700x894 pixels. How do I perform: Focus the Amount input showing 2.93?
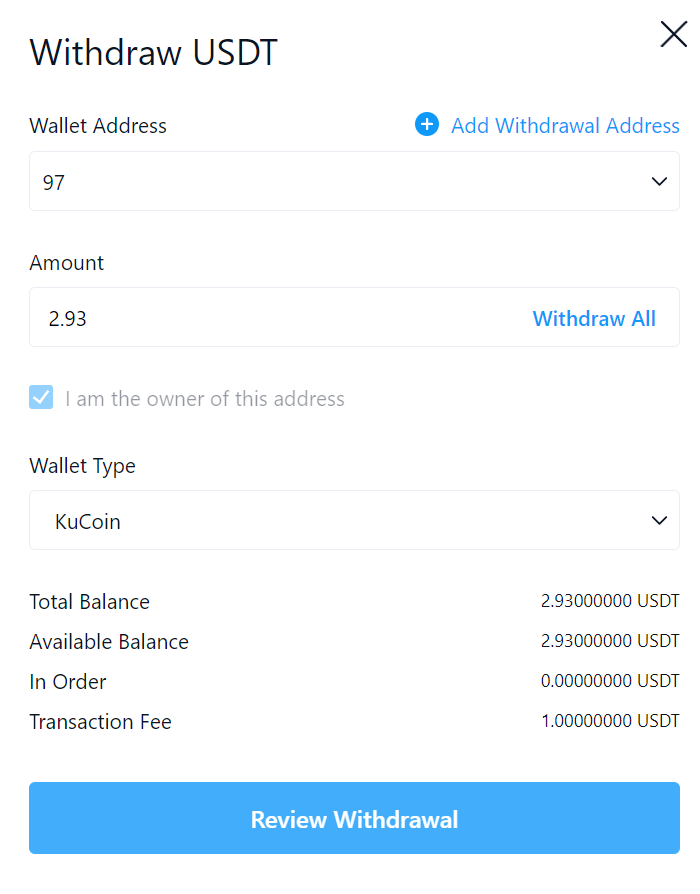[x=270, y=318]
